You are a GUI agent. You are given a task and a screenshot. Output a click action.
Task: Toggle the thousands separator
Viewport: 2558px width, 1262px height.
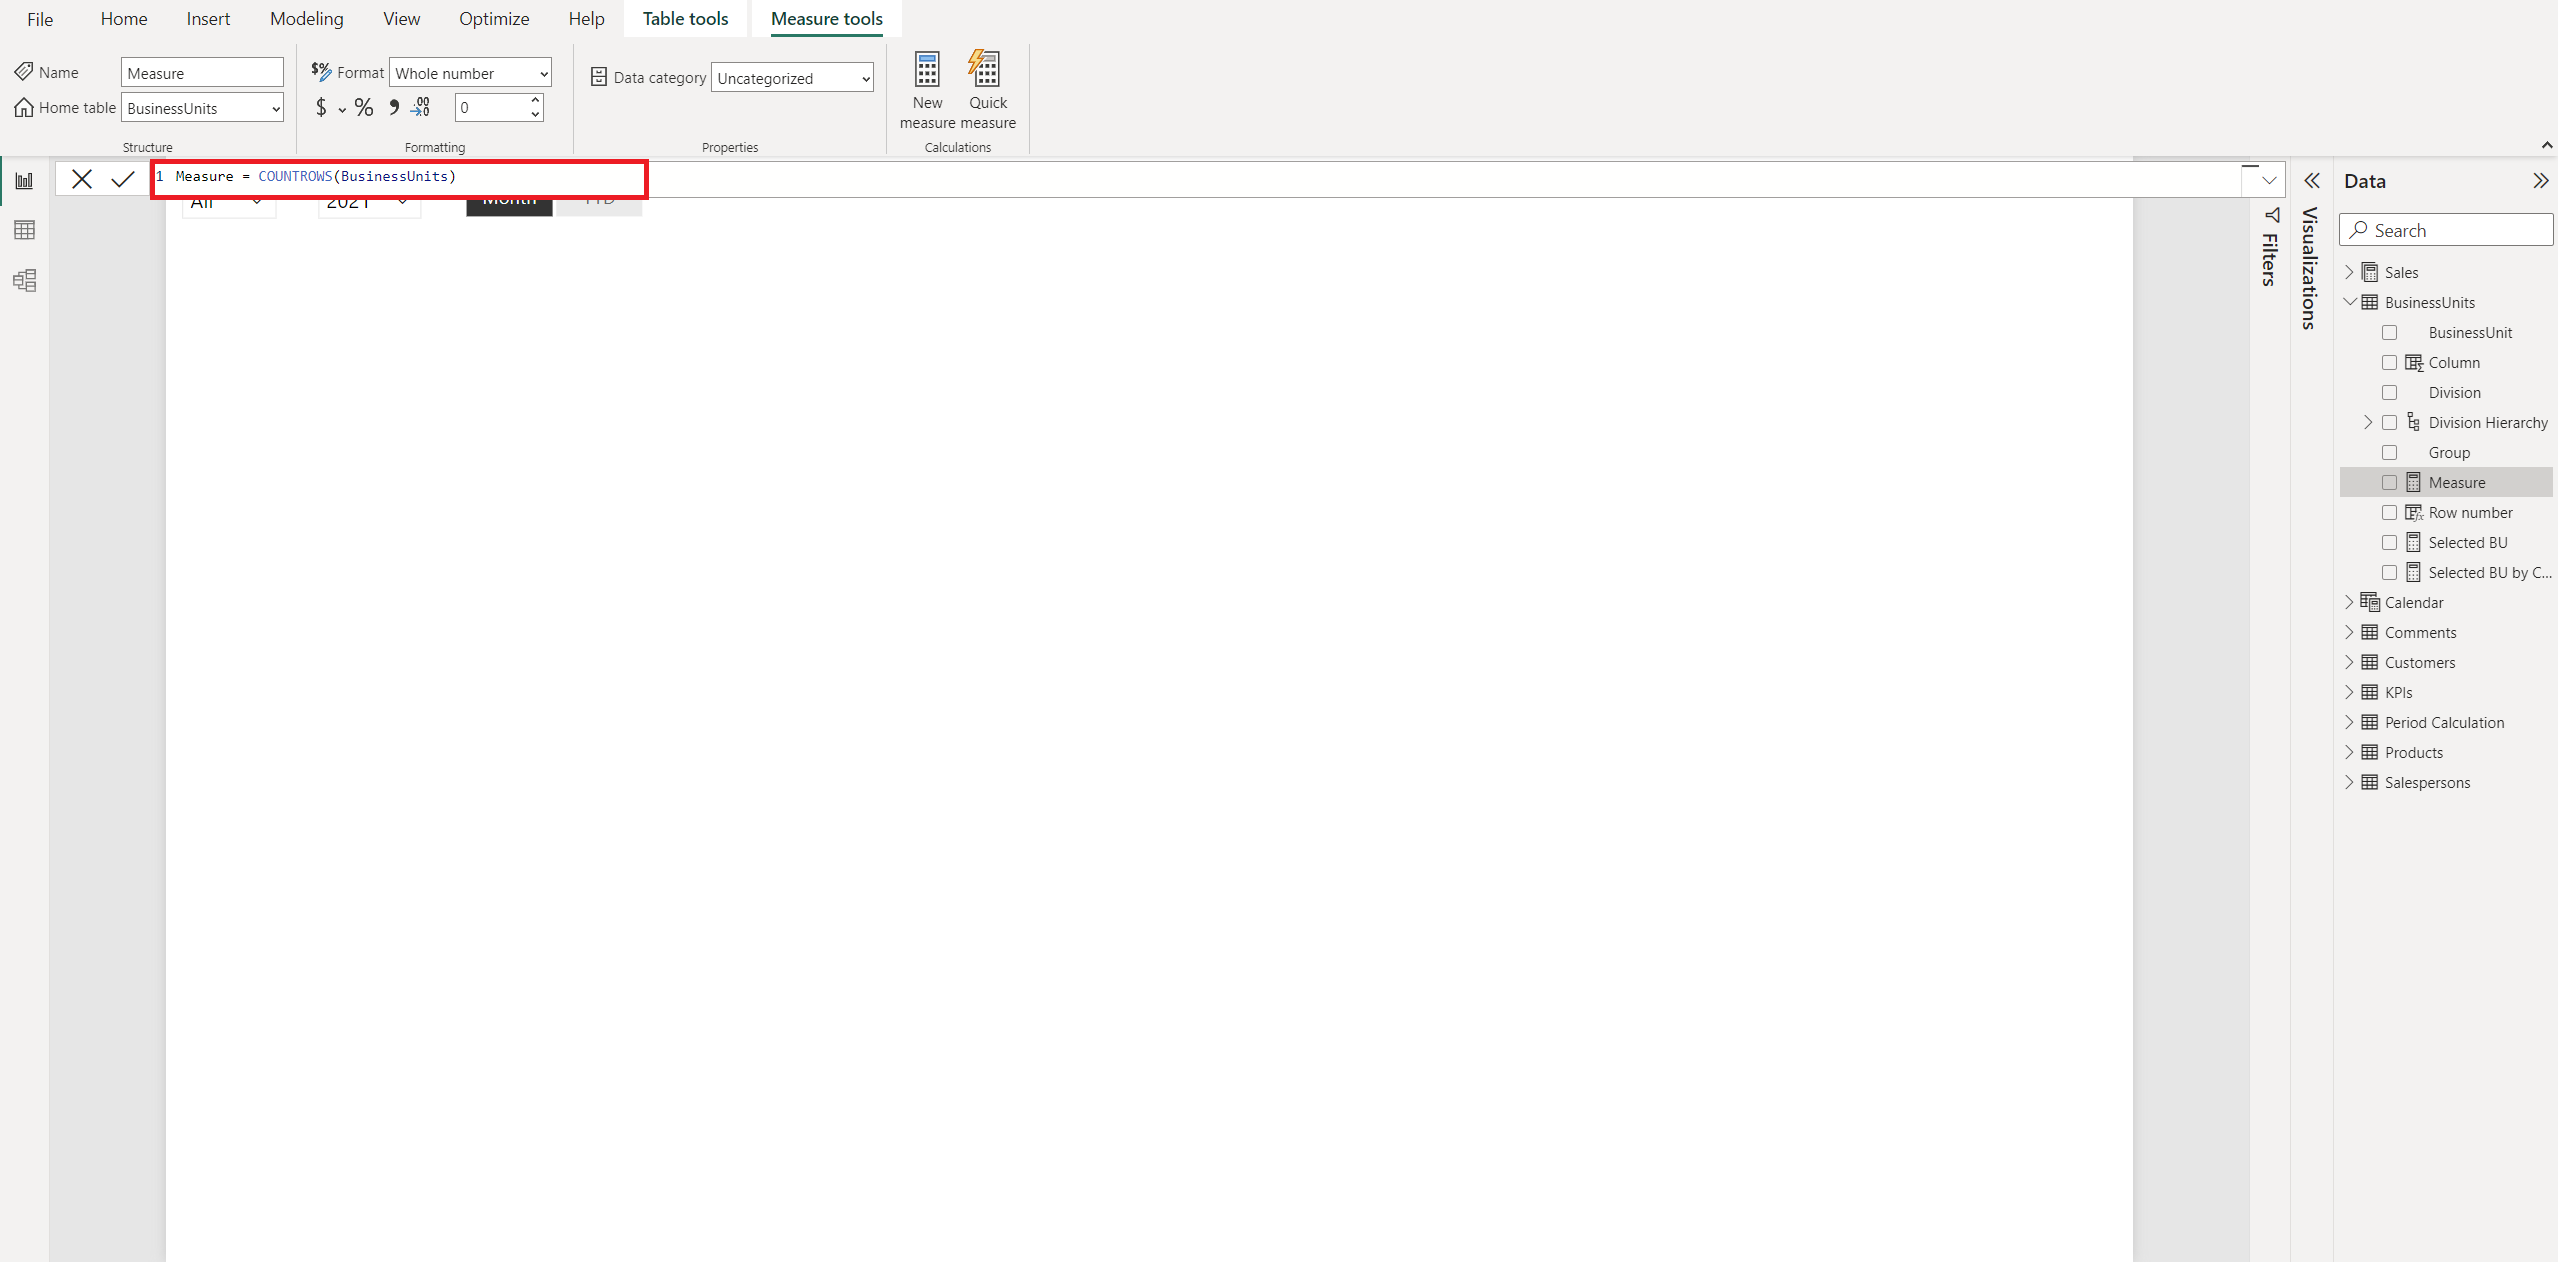coord(393,108)
